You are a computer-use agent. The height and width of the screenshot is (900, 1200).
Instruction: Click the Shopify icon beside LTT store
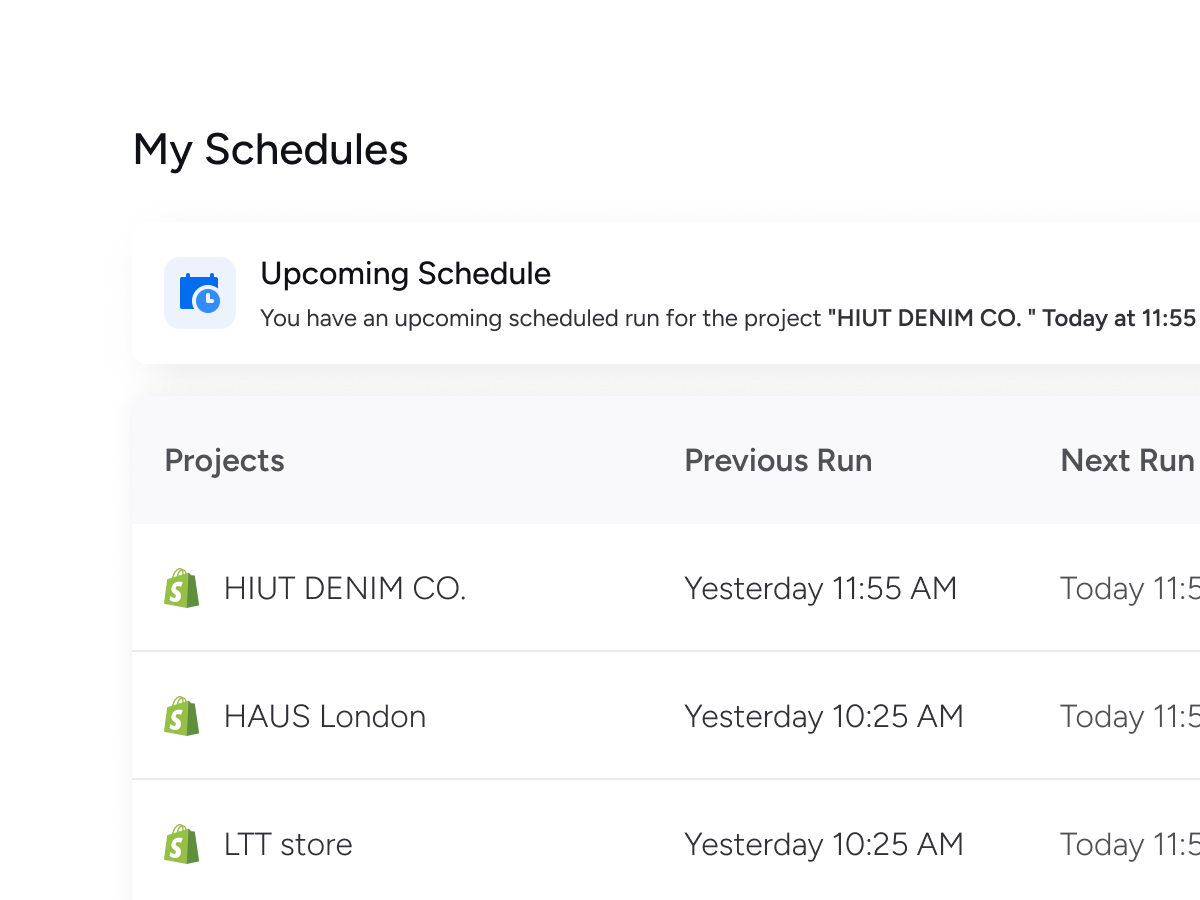(x=181, y=844)
